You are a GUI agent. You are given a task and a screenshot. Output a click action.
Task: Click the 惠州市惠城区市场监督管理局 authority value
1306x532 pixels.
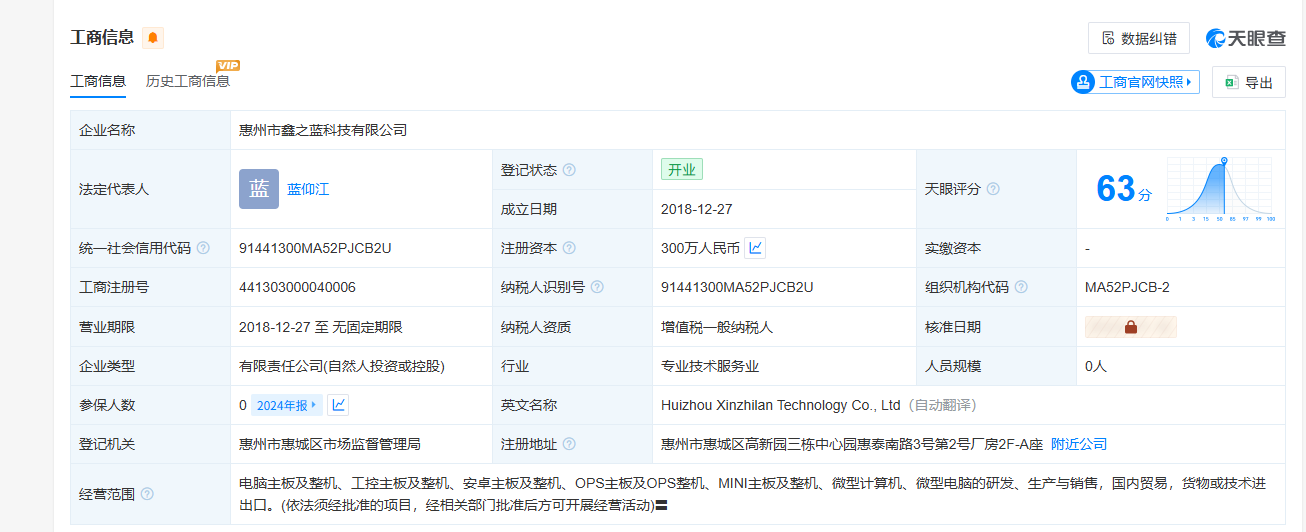[329, 444]
